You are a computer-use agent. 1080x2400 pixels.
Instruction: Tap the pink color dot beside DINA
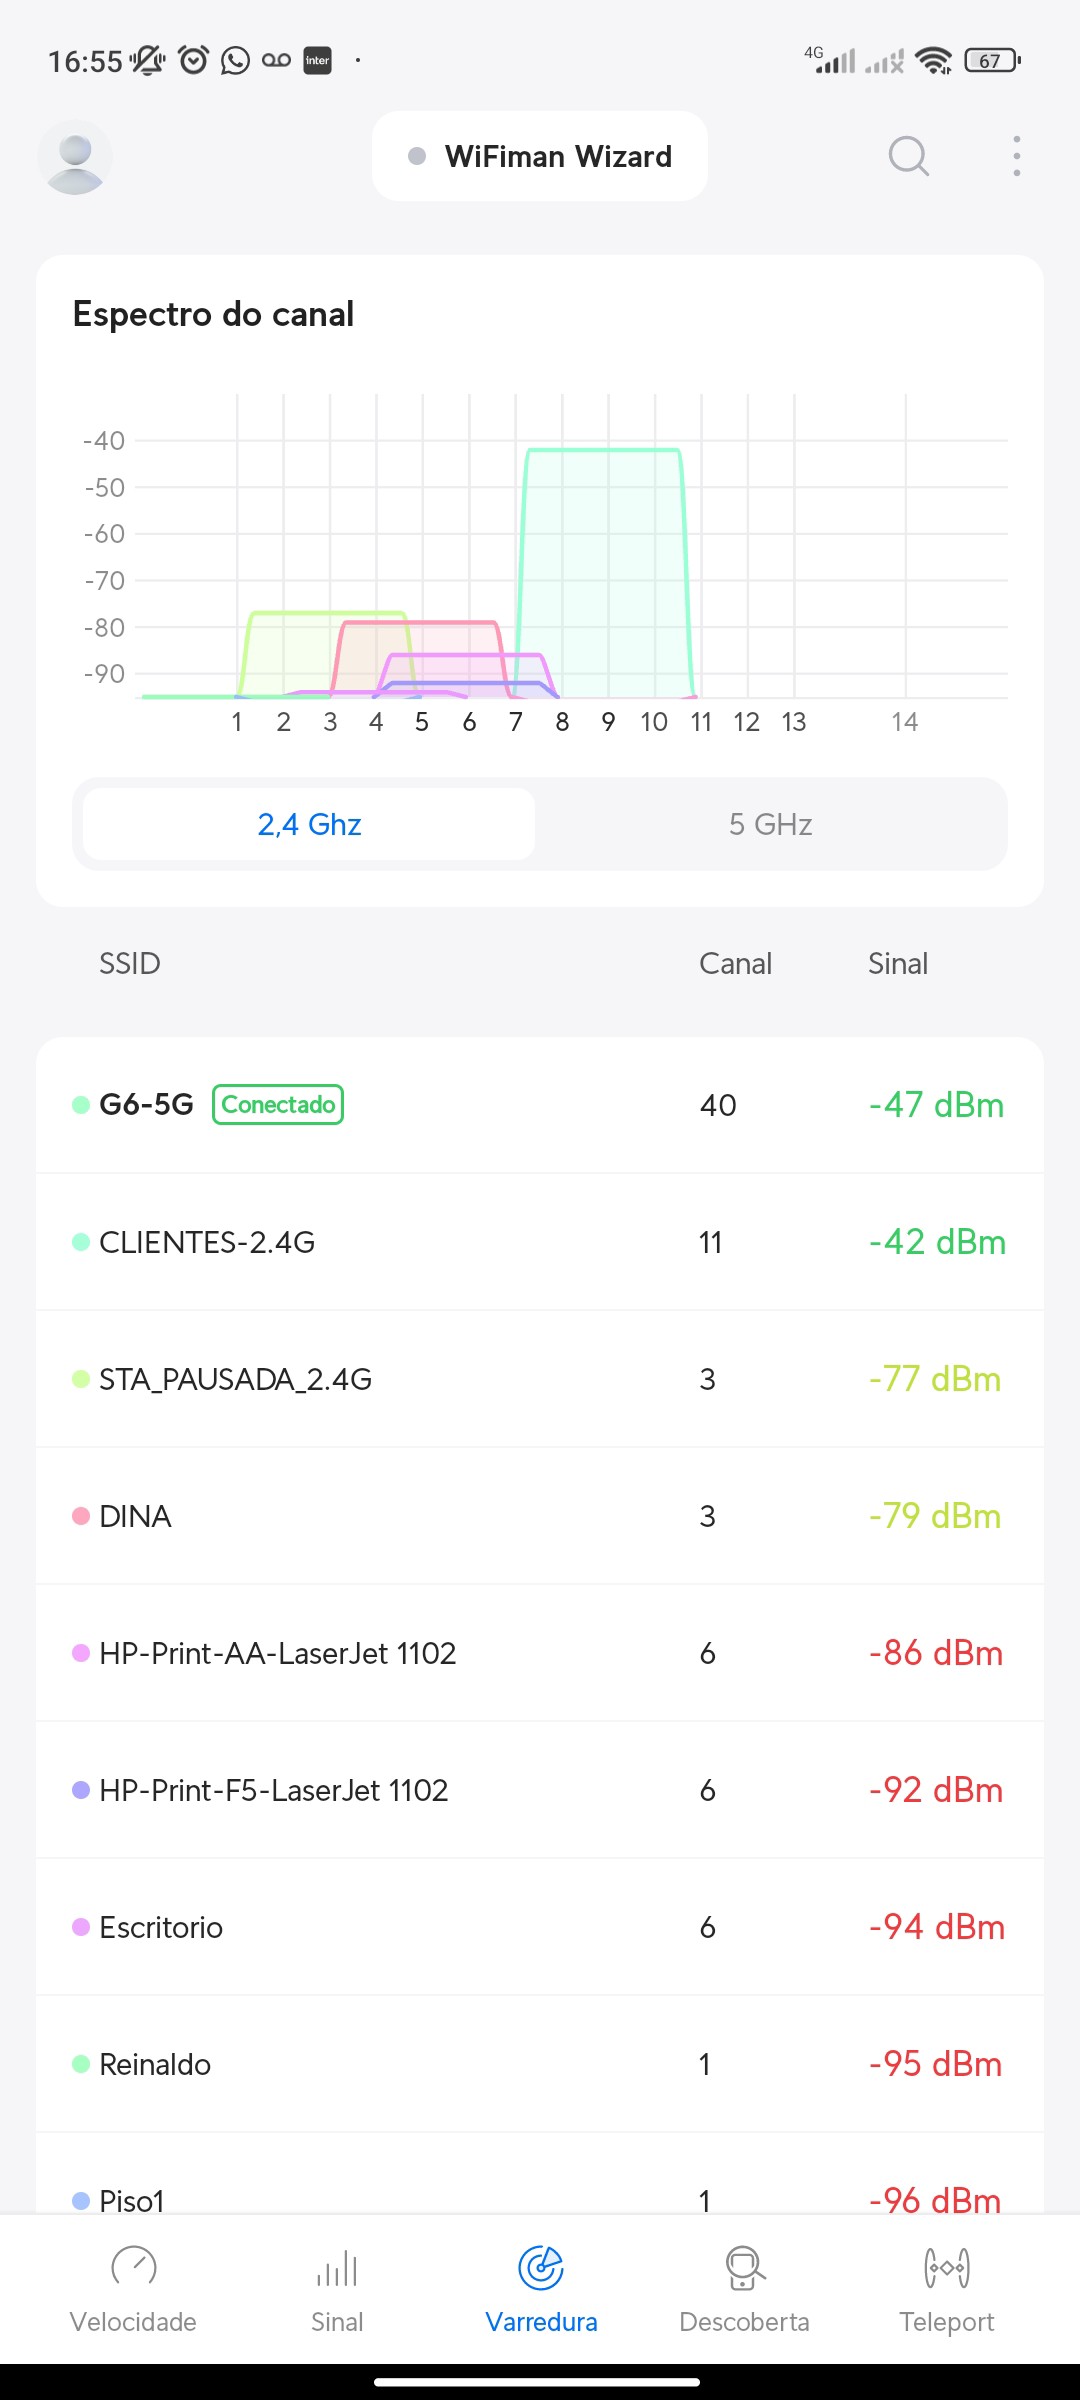pos(81,1516)
